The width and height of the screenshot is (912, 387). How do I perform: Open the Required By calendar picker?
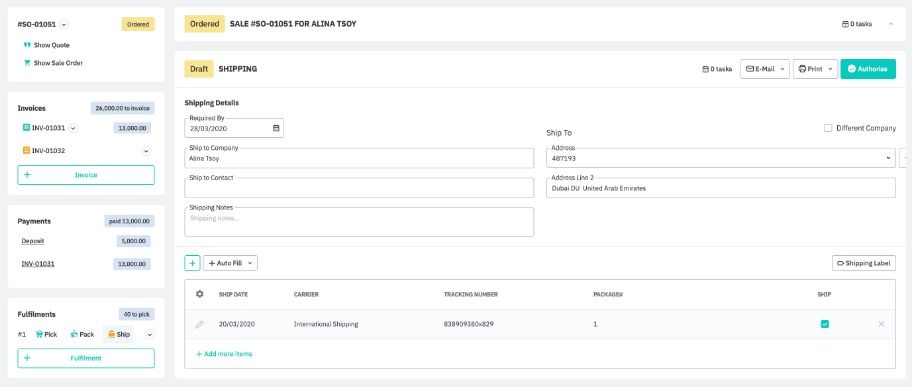click(x=276, y=128)
